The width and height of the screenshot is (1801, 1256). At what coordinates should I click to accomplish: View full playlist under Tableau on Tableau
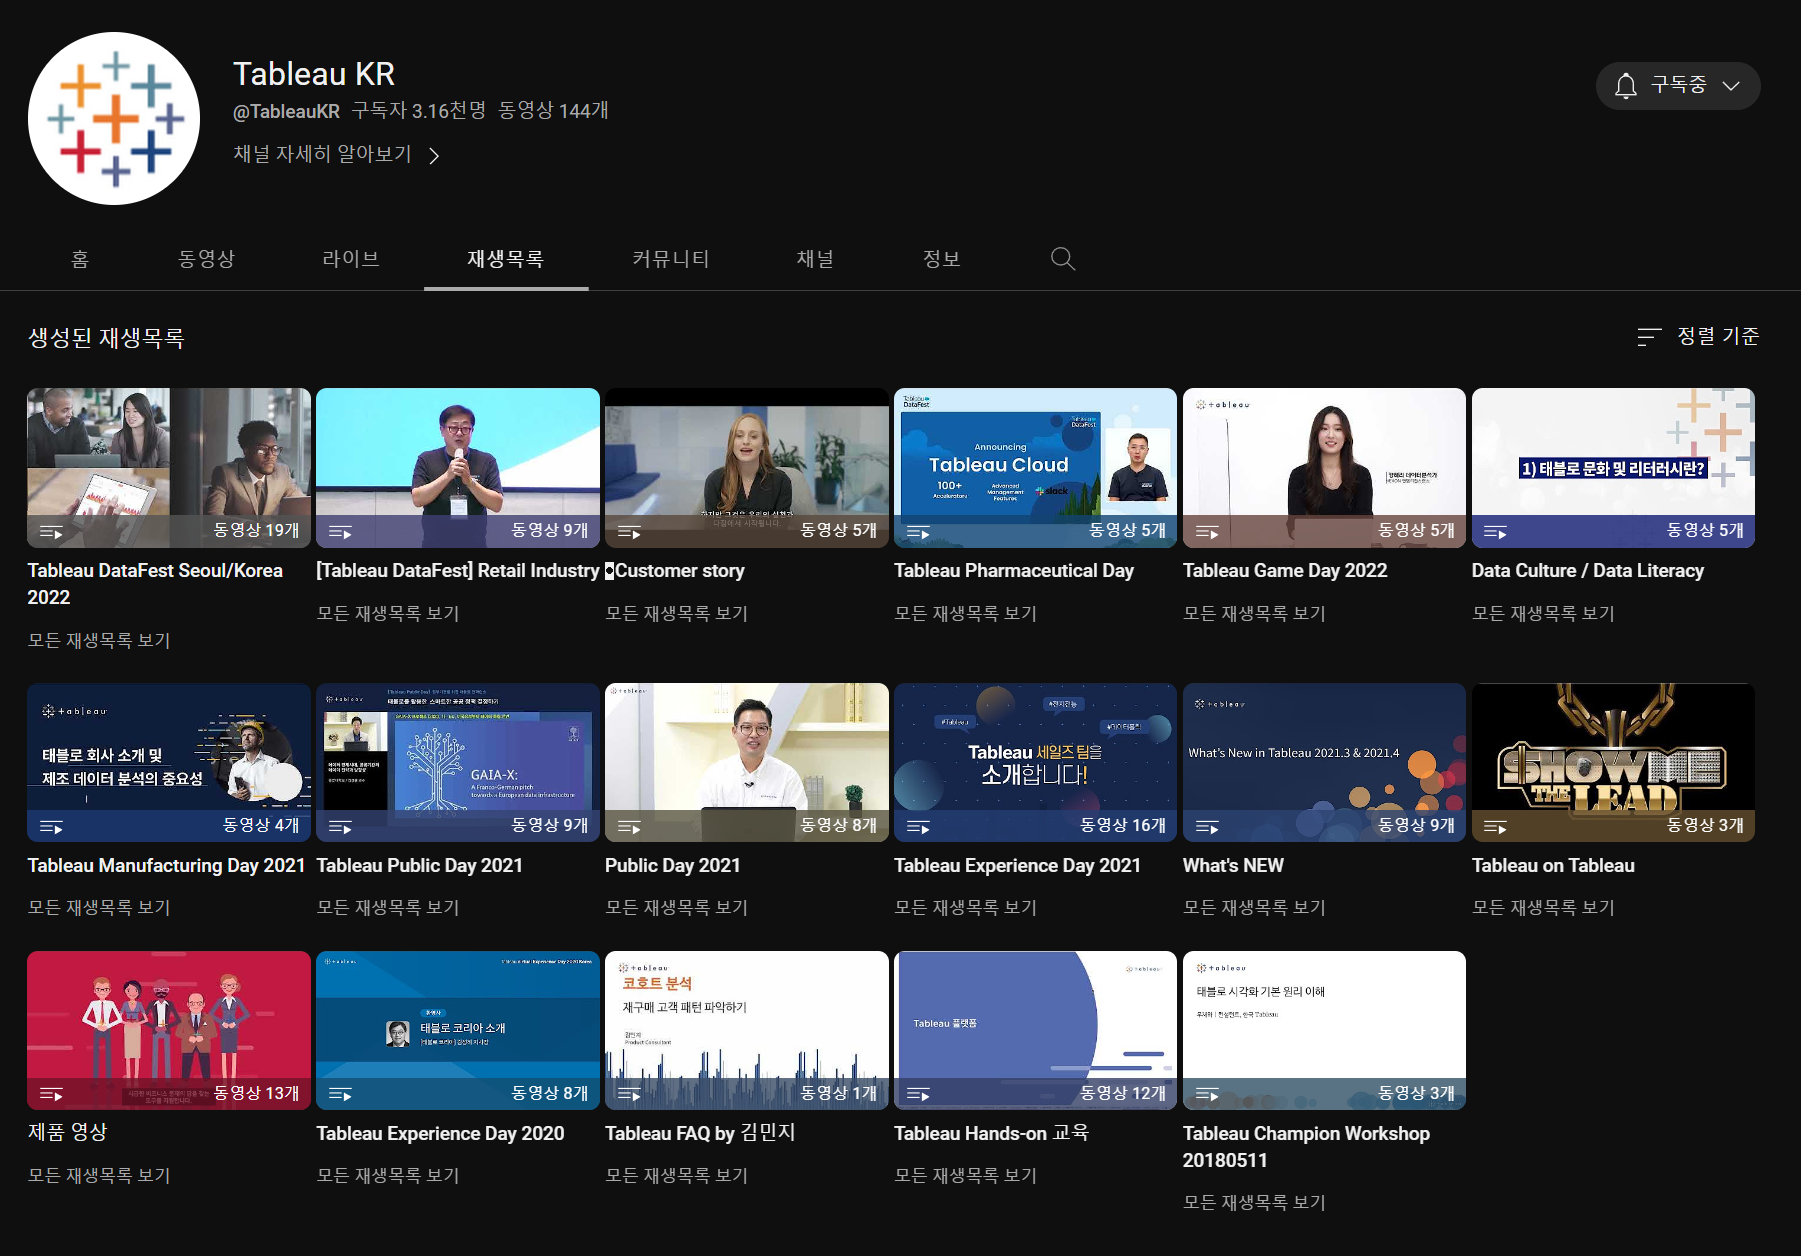1543,908
